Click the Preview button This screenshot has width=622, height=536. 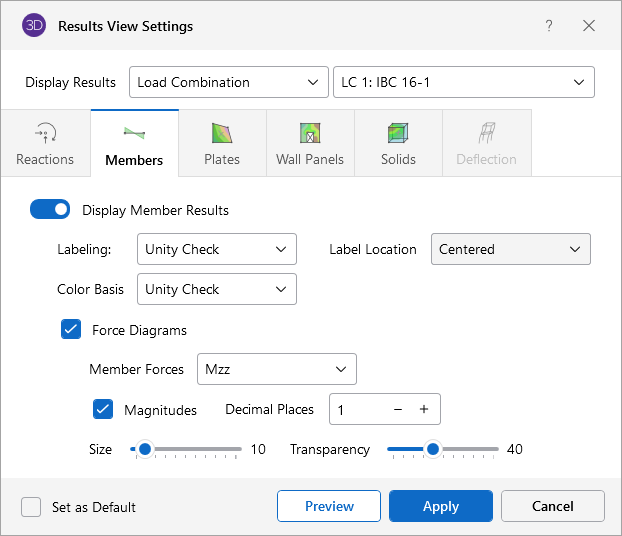pos(329,506)
